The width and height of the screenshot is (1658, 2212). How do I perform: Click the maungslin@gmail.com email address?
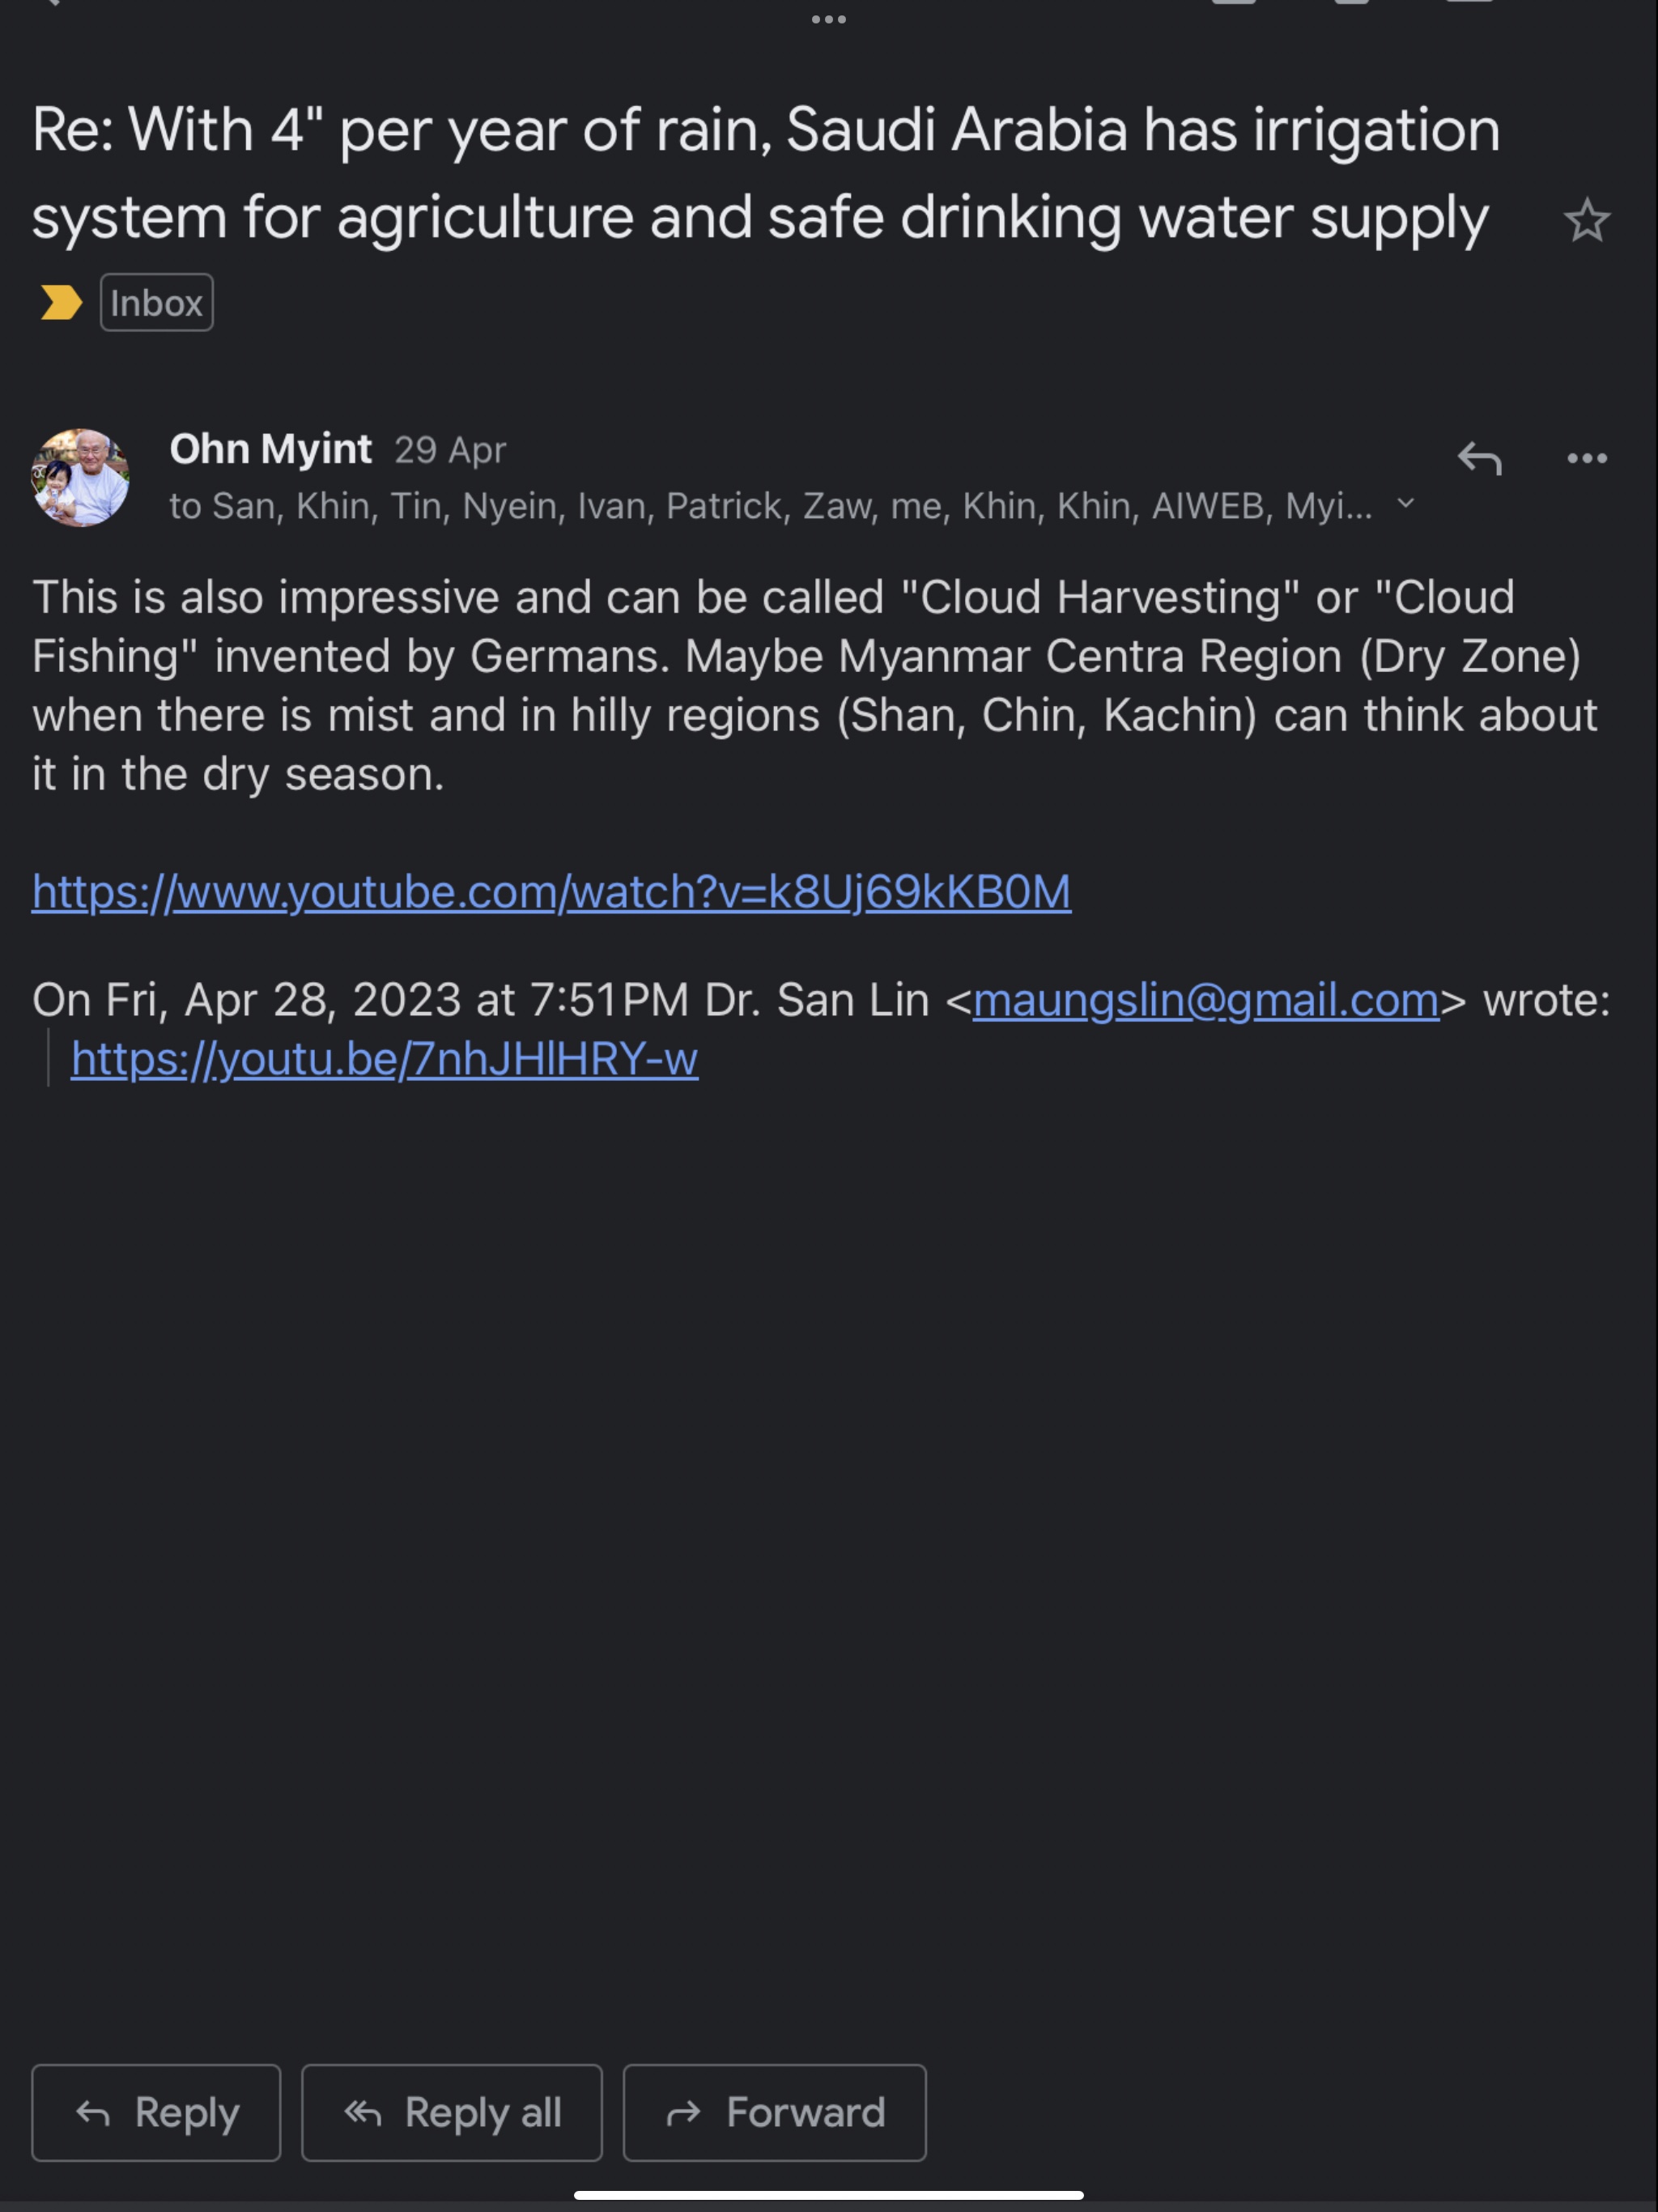[x=1205, y=1000]
